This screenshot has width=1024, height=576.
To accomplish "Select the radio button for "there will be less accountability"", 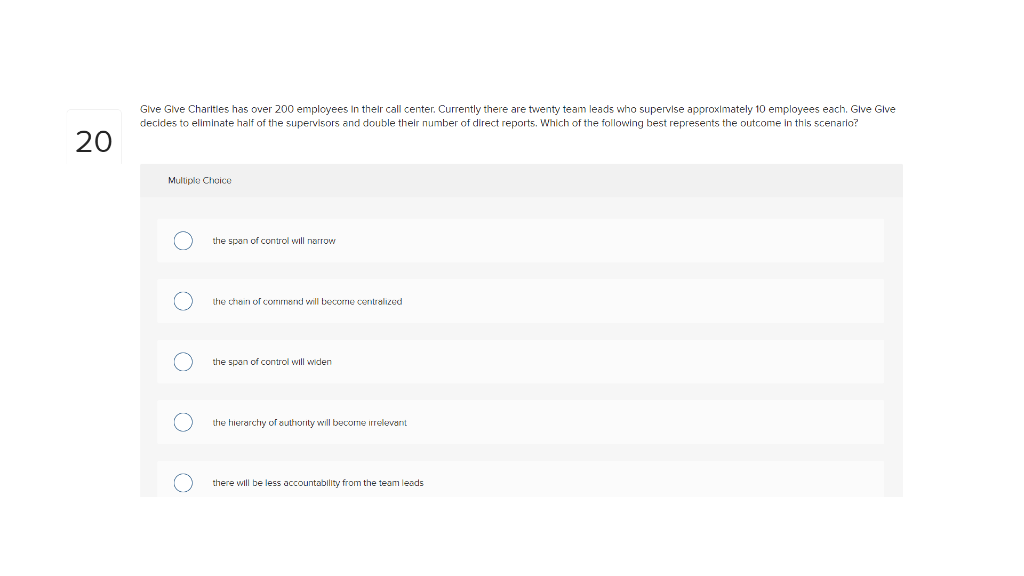I will coord(183,482).
